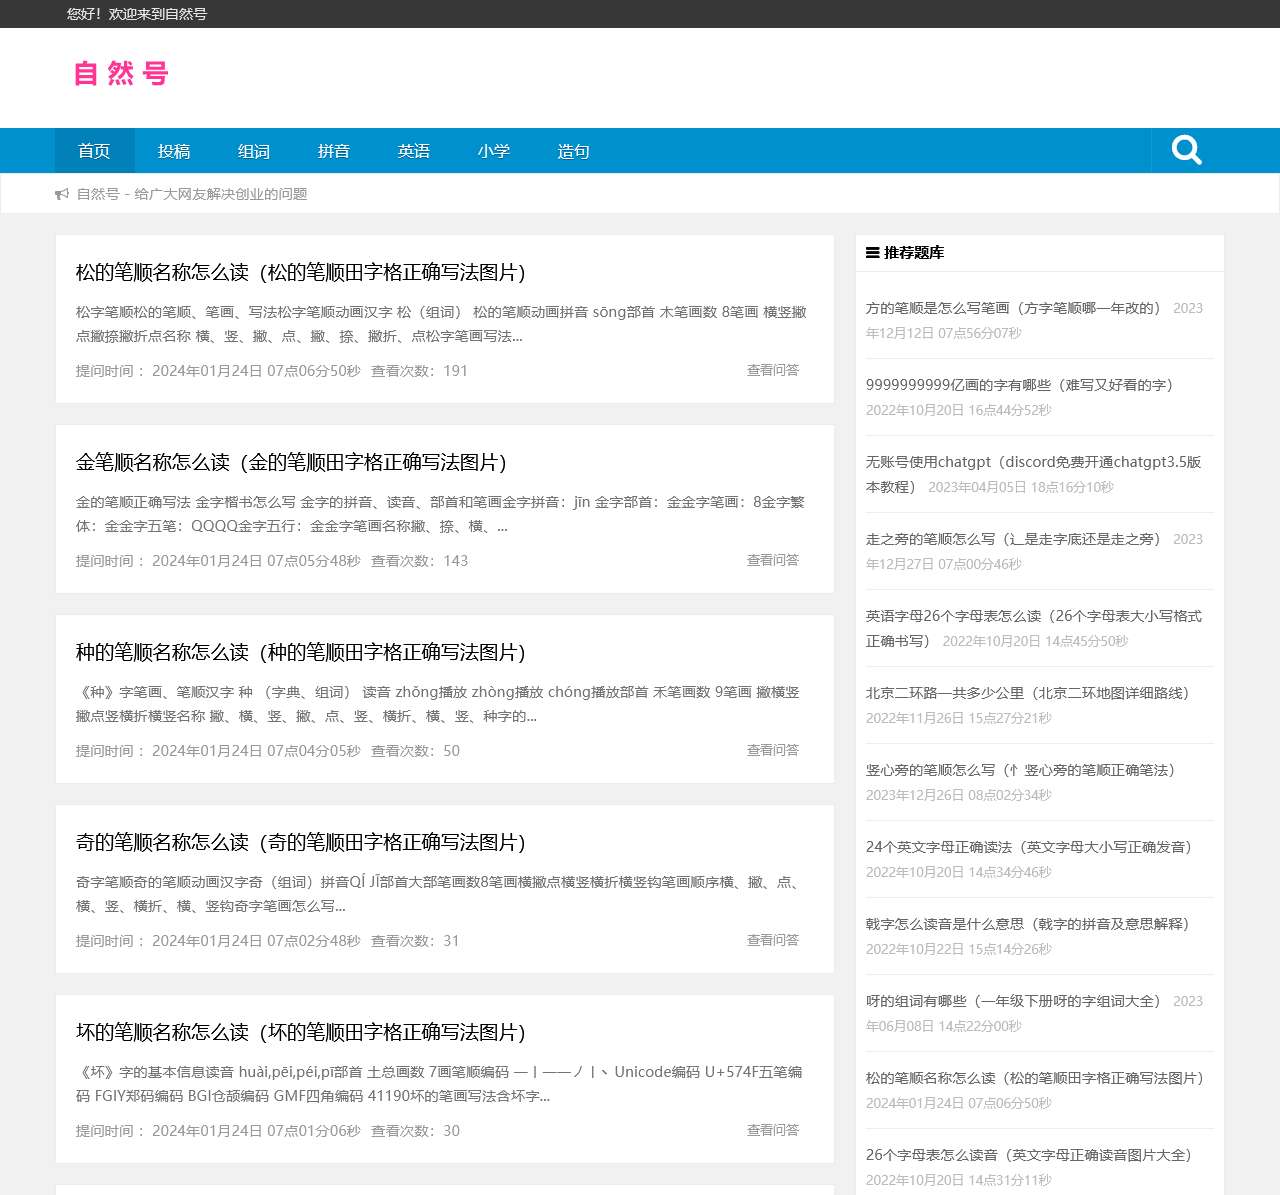The width and height of the screenshot is (1280, 1195).
Task: Open 坏的笔顺名称怎么读 article title
Action: (x=301, y=1032)
